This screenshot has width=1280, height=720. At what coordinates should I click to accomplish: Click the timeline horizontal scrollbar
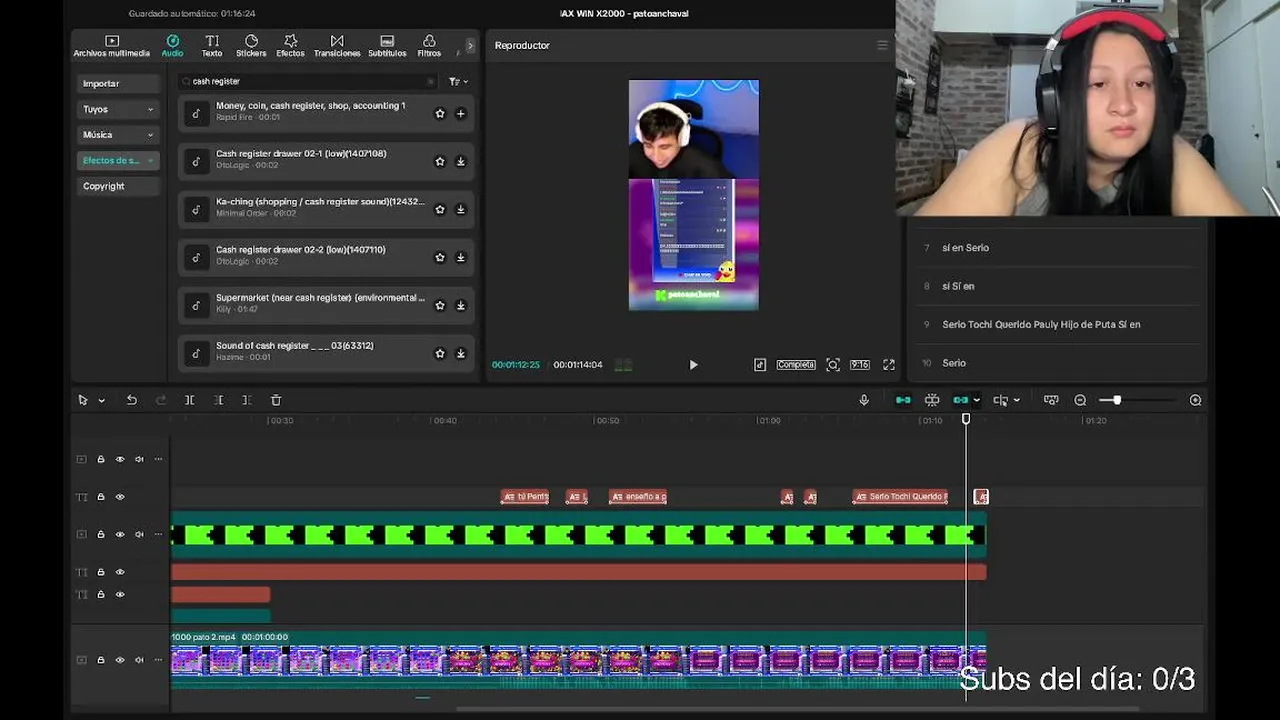click(x=797, y=710)
